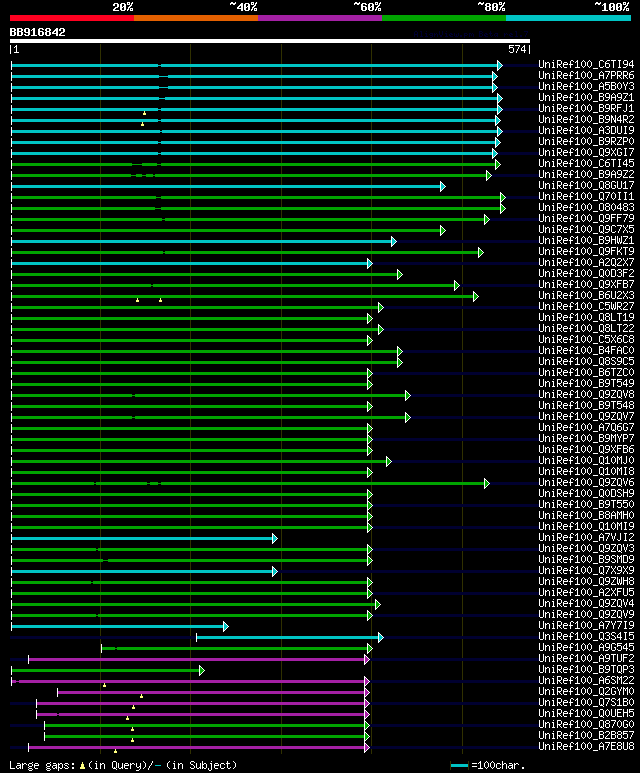Select hit label UniRef100_C6TI45
Viewport: 640px width, 773px height.
click(x=586, y=163)
